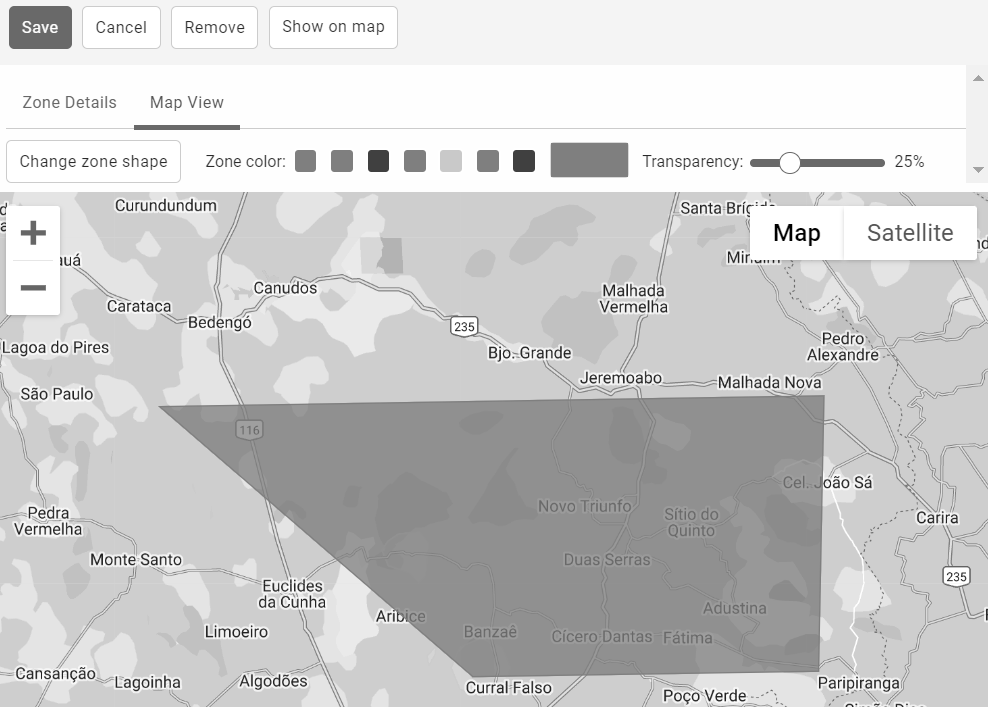Click the Pedra Vermelha map label

48,520
